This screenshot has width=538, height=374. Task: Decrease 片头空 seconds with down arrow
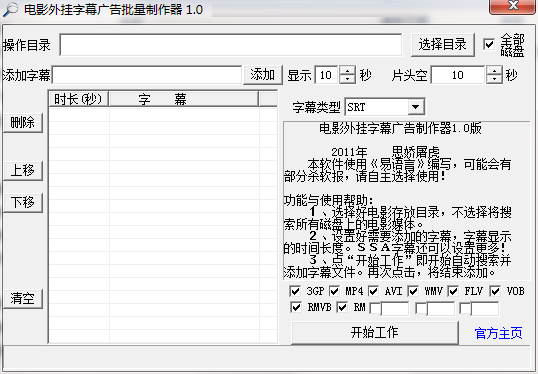click(x=494, y=79)
